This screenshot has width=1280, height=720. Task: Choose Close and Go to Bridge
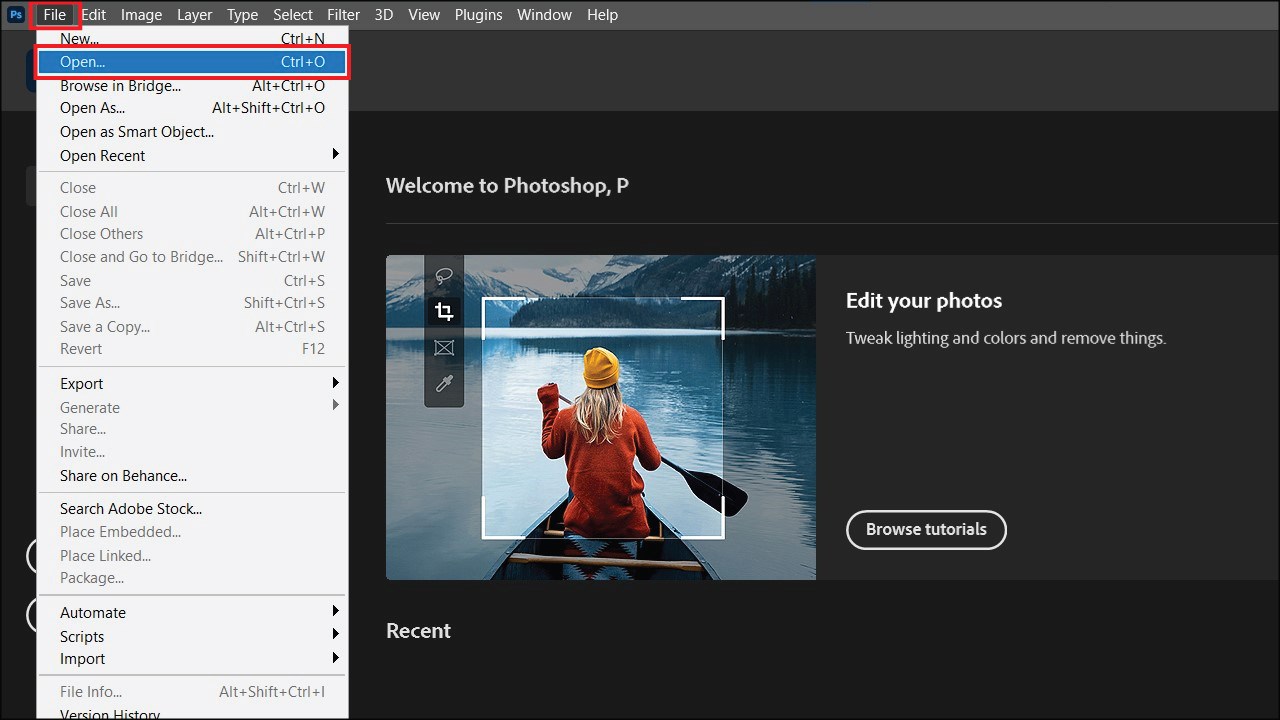141,256
